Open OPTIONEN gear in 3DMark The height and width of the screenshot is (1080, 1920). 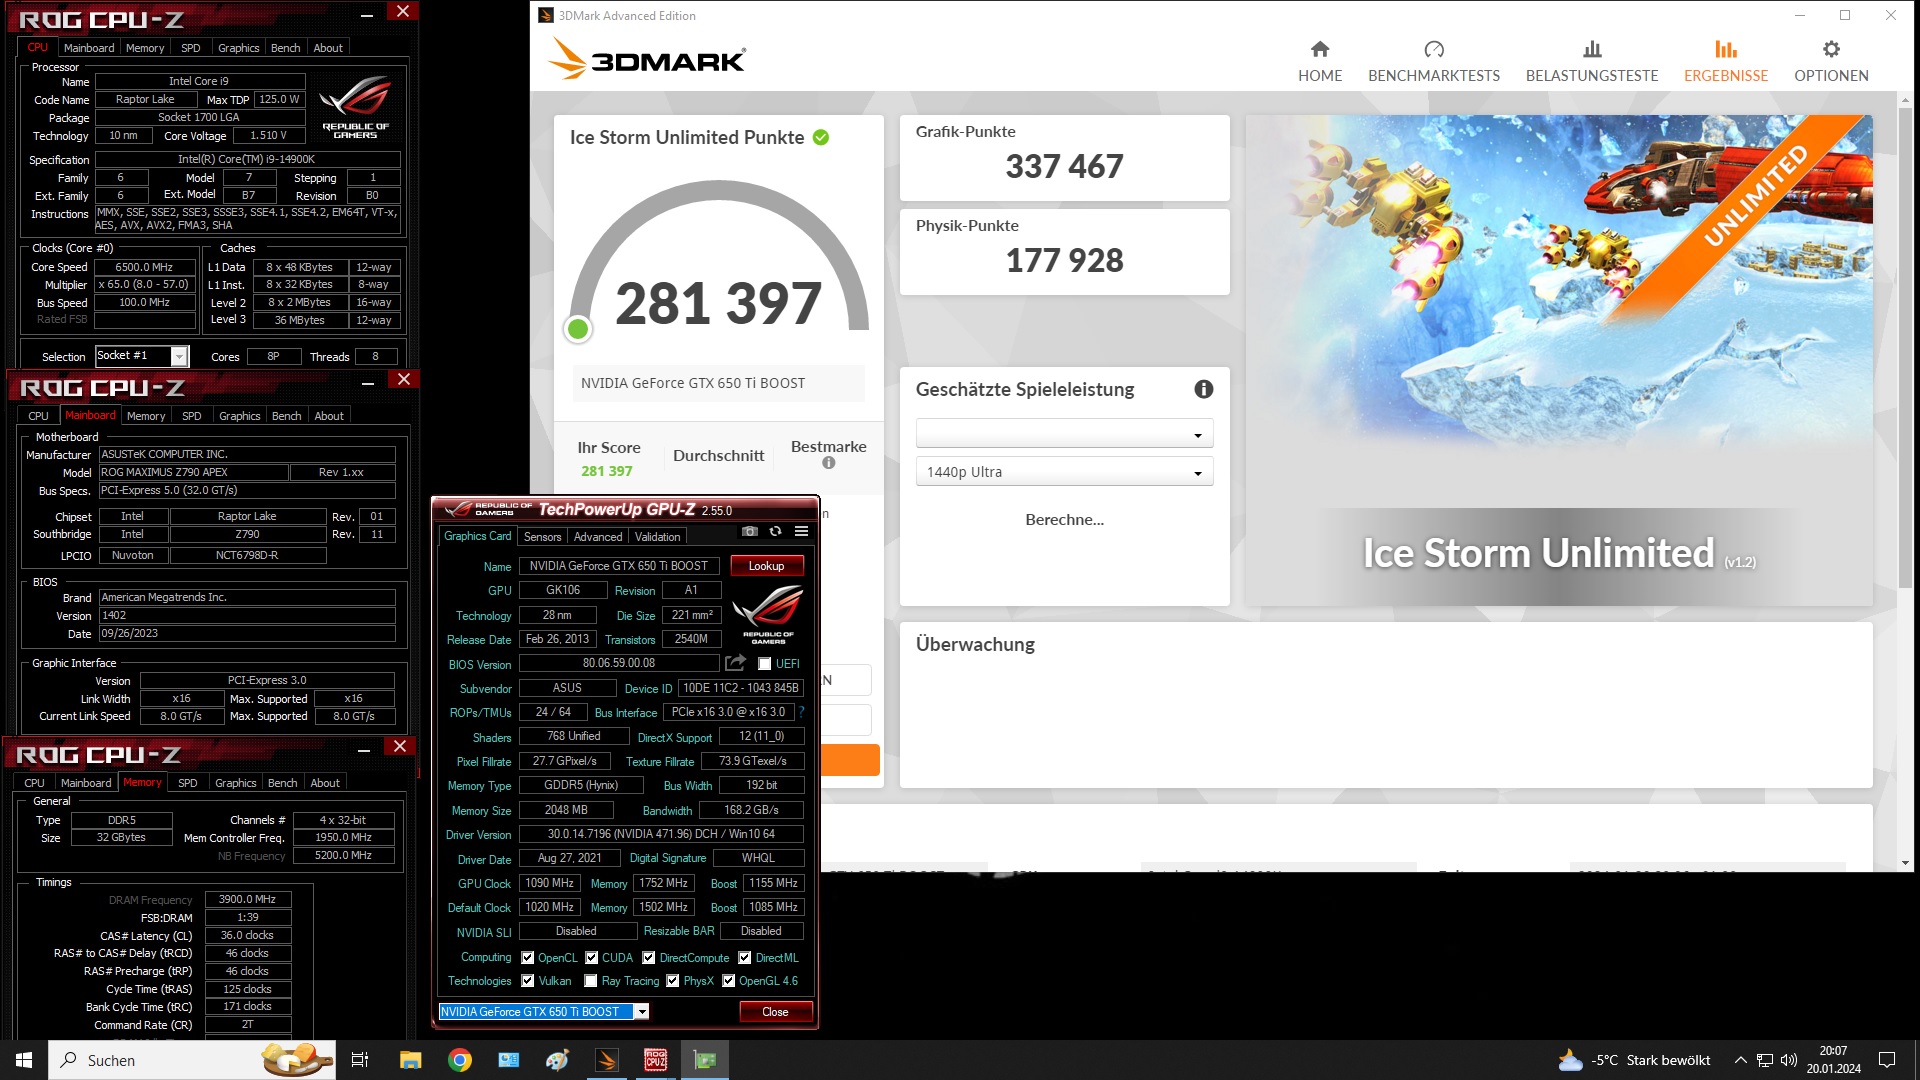(1831, 61)
